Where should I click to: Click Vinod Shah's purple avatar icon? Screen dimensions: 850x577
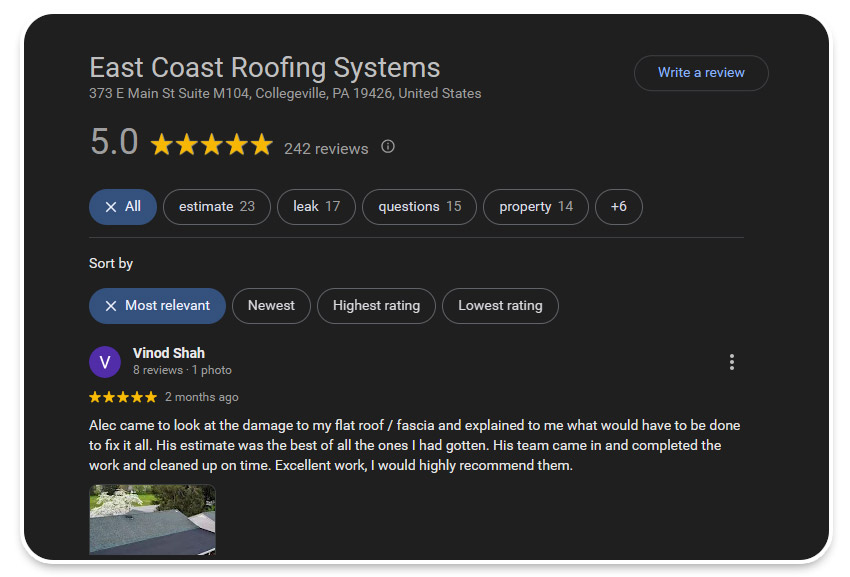click(105, 362)
